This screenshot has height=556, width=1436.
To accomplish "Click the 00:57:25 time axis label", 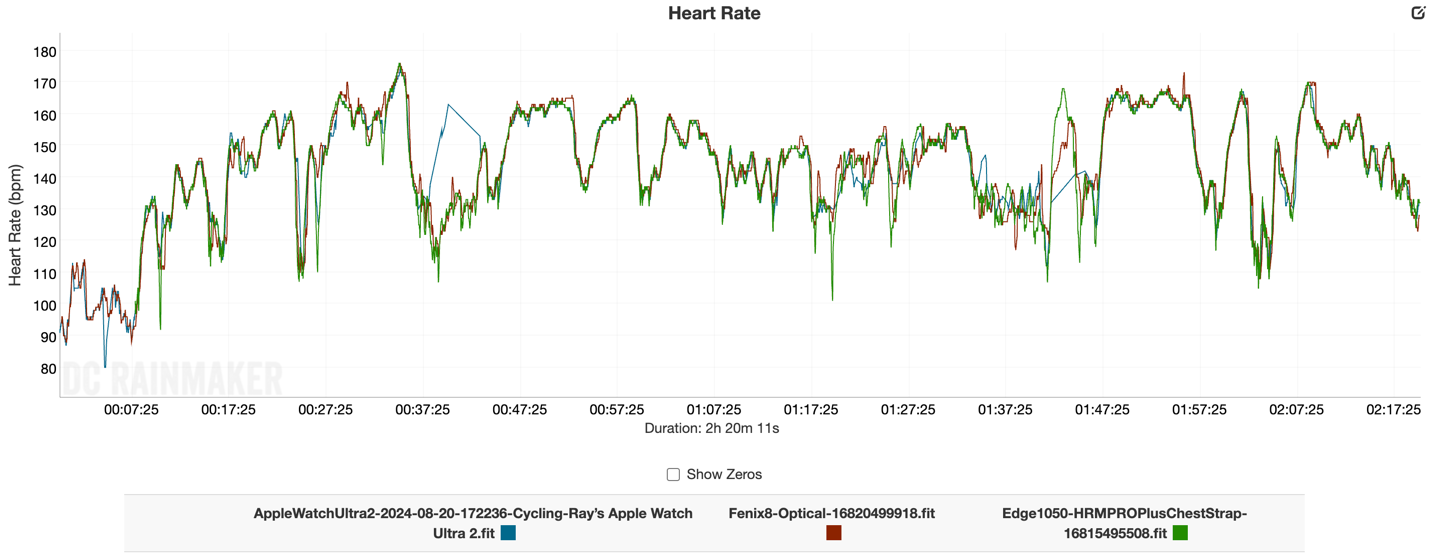I will (x=617, y=410).
